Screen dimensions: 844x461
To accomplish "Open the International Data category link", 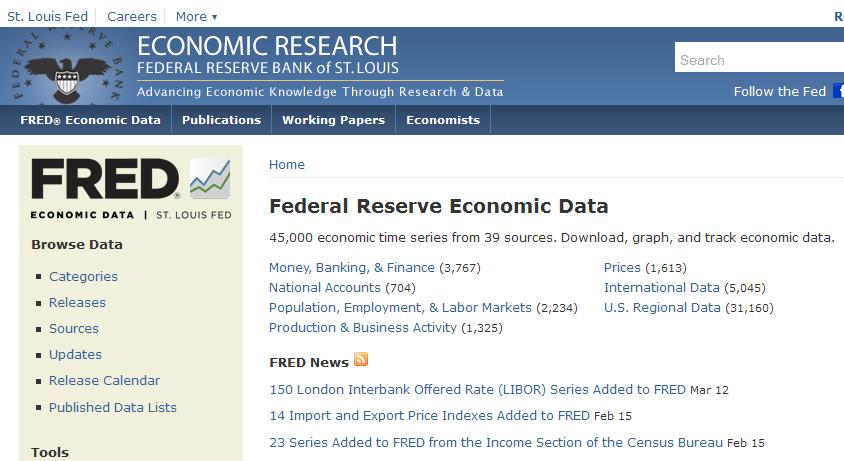I will 662,288.
